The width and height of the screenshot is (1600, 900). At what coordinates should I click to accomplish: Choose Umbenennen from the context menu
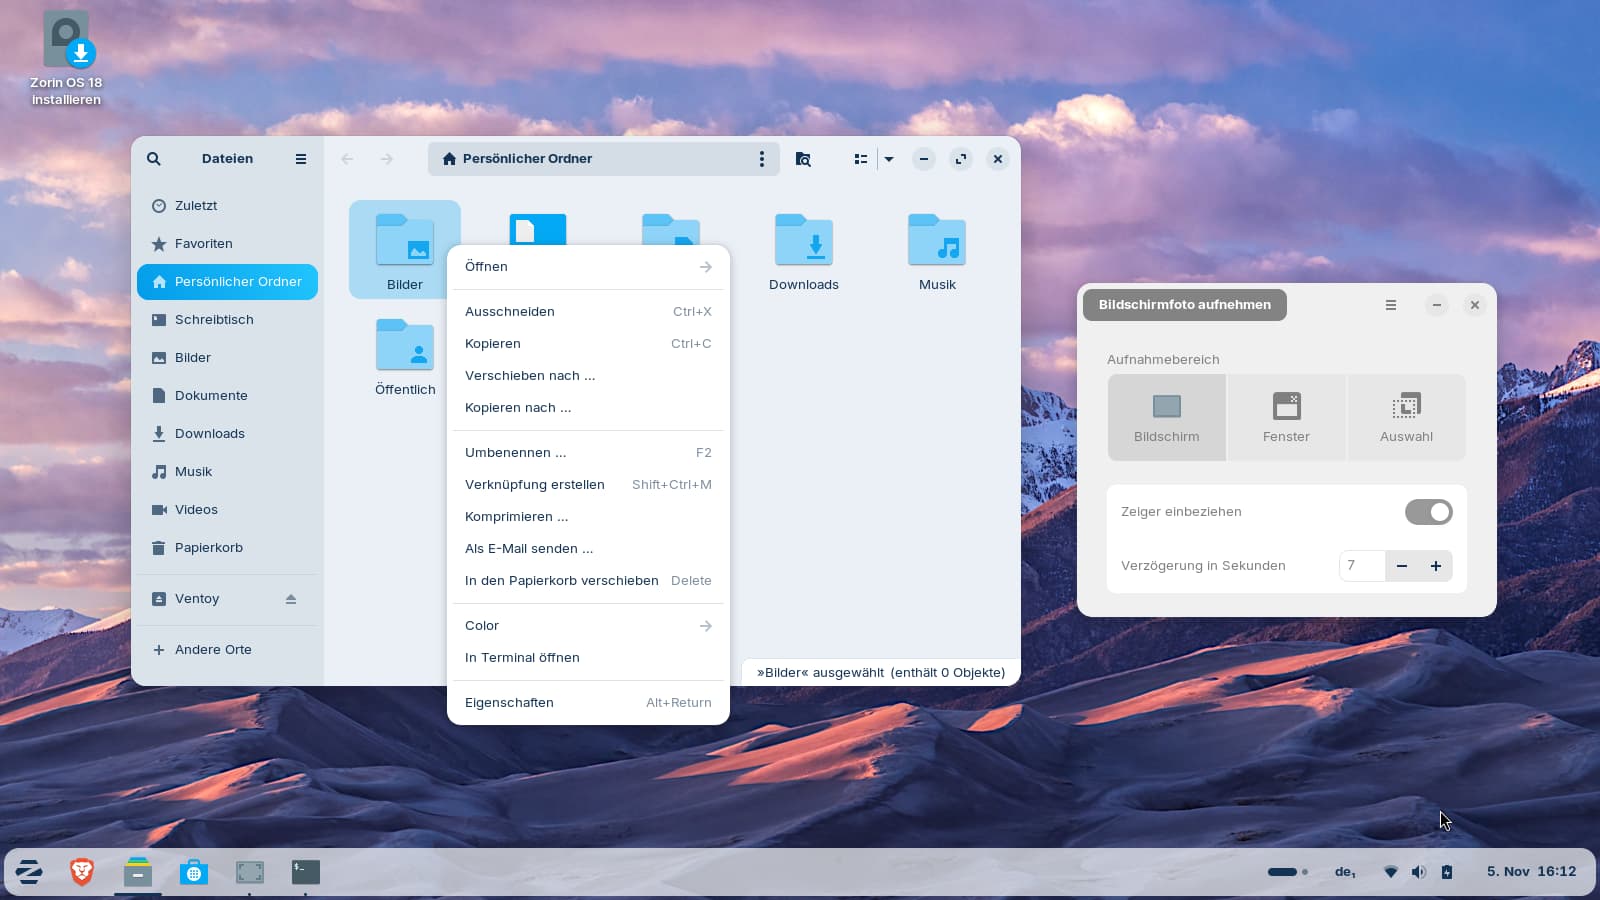pos(516,453)
